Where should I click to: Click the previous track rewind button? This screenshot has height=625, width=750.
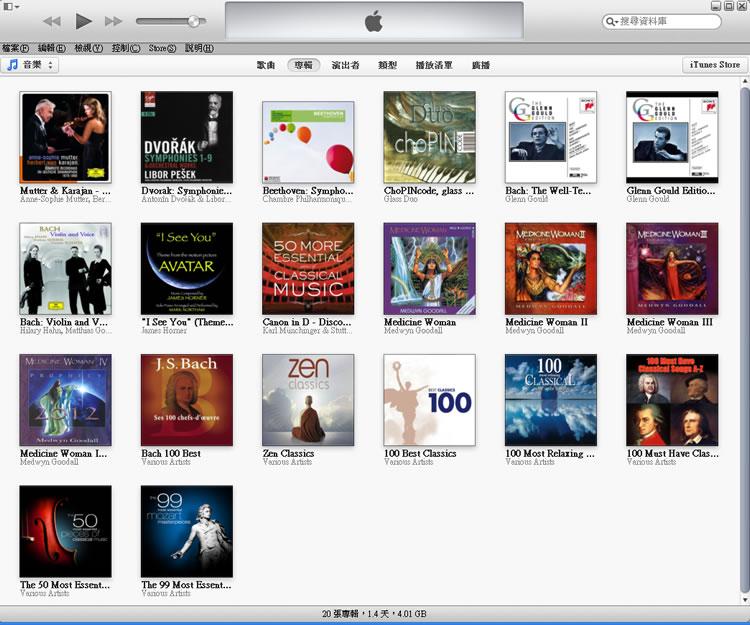(52, 22)
